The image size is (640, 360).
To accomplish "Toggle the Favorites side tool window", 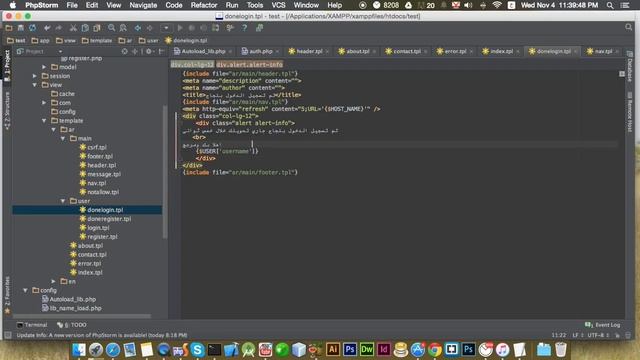I will pyautogui.click(x=7, y=295).
